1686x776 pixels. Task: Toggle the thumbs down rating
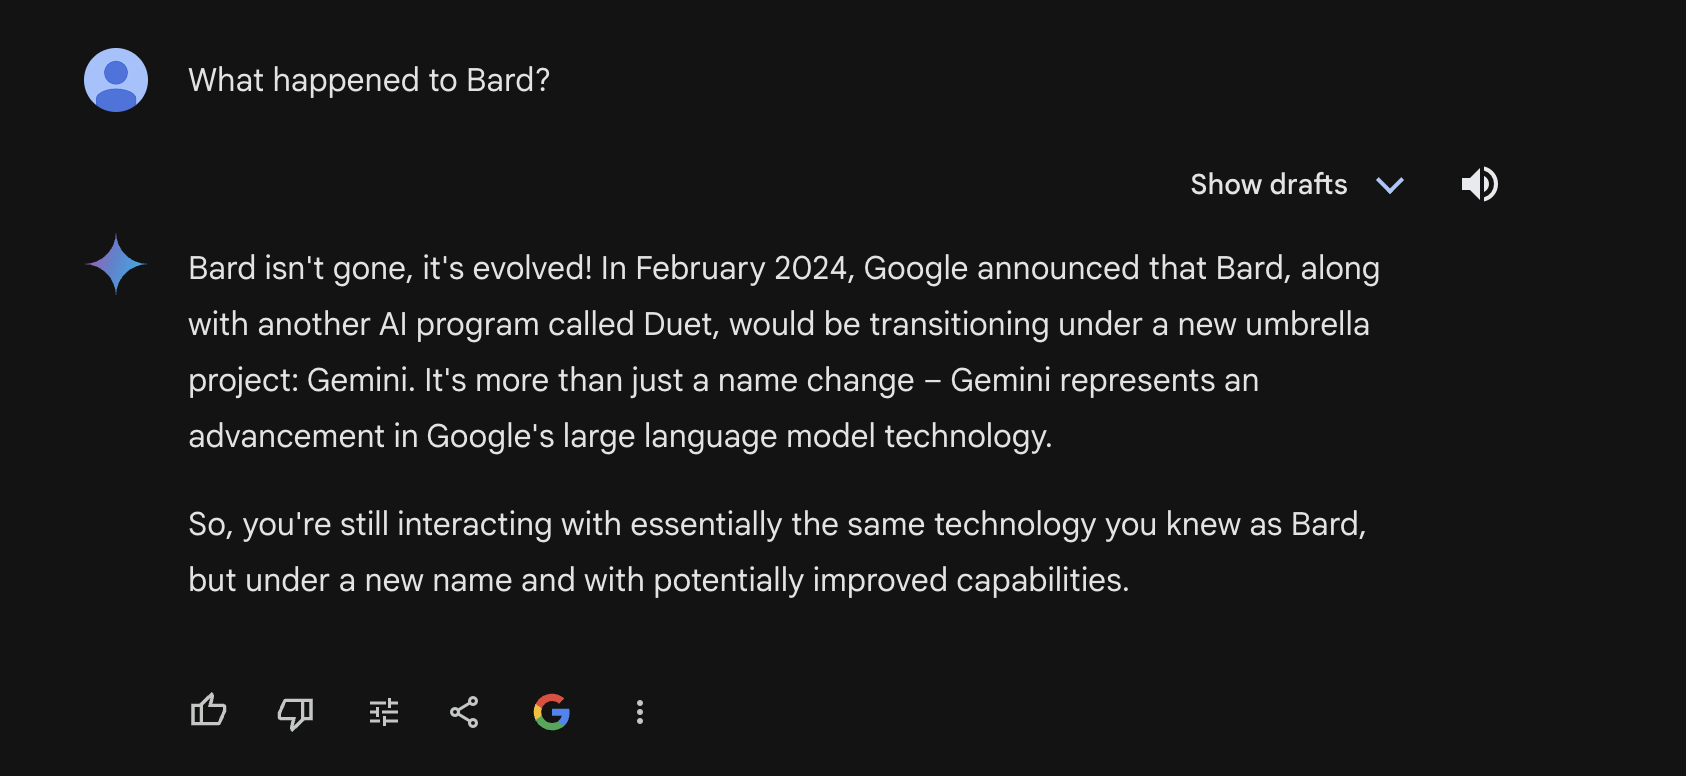(294, 712)
